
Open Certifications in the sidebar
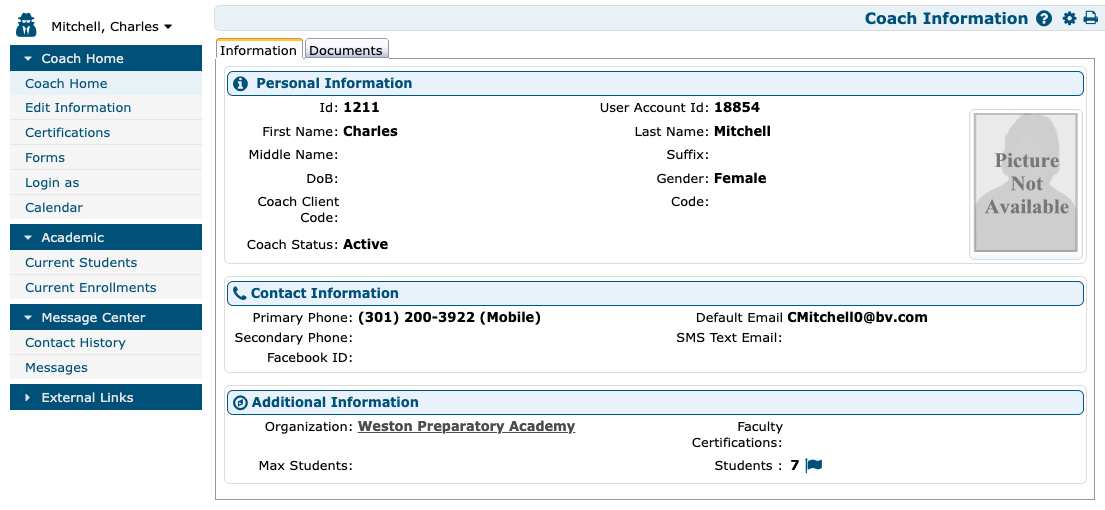pos(67,133)
